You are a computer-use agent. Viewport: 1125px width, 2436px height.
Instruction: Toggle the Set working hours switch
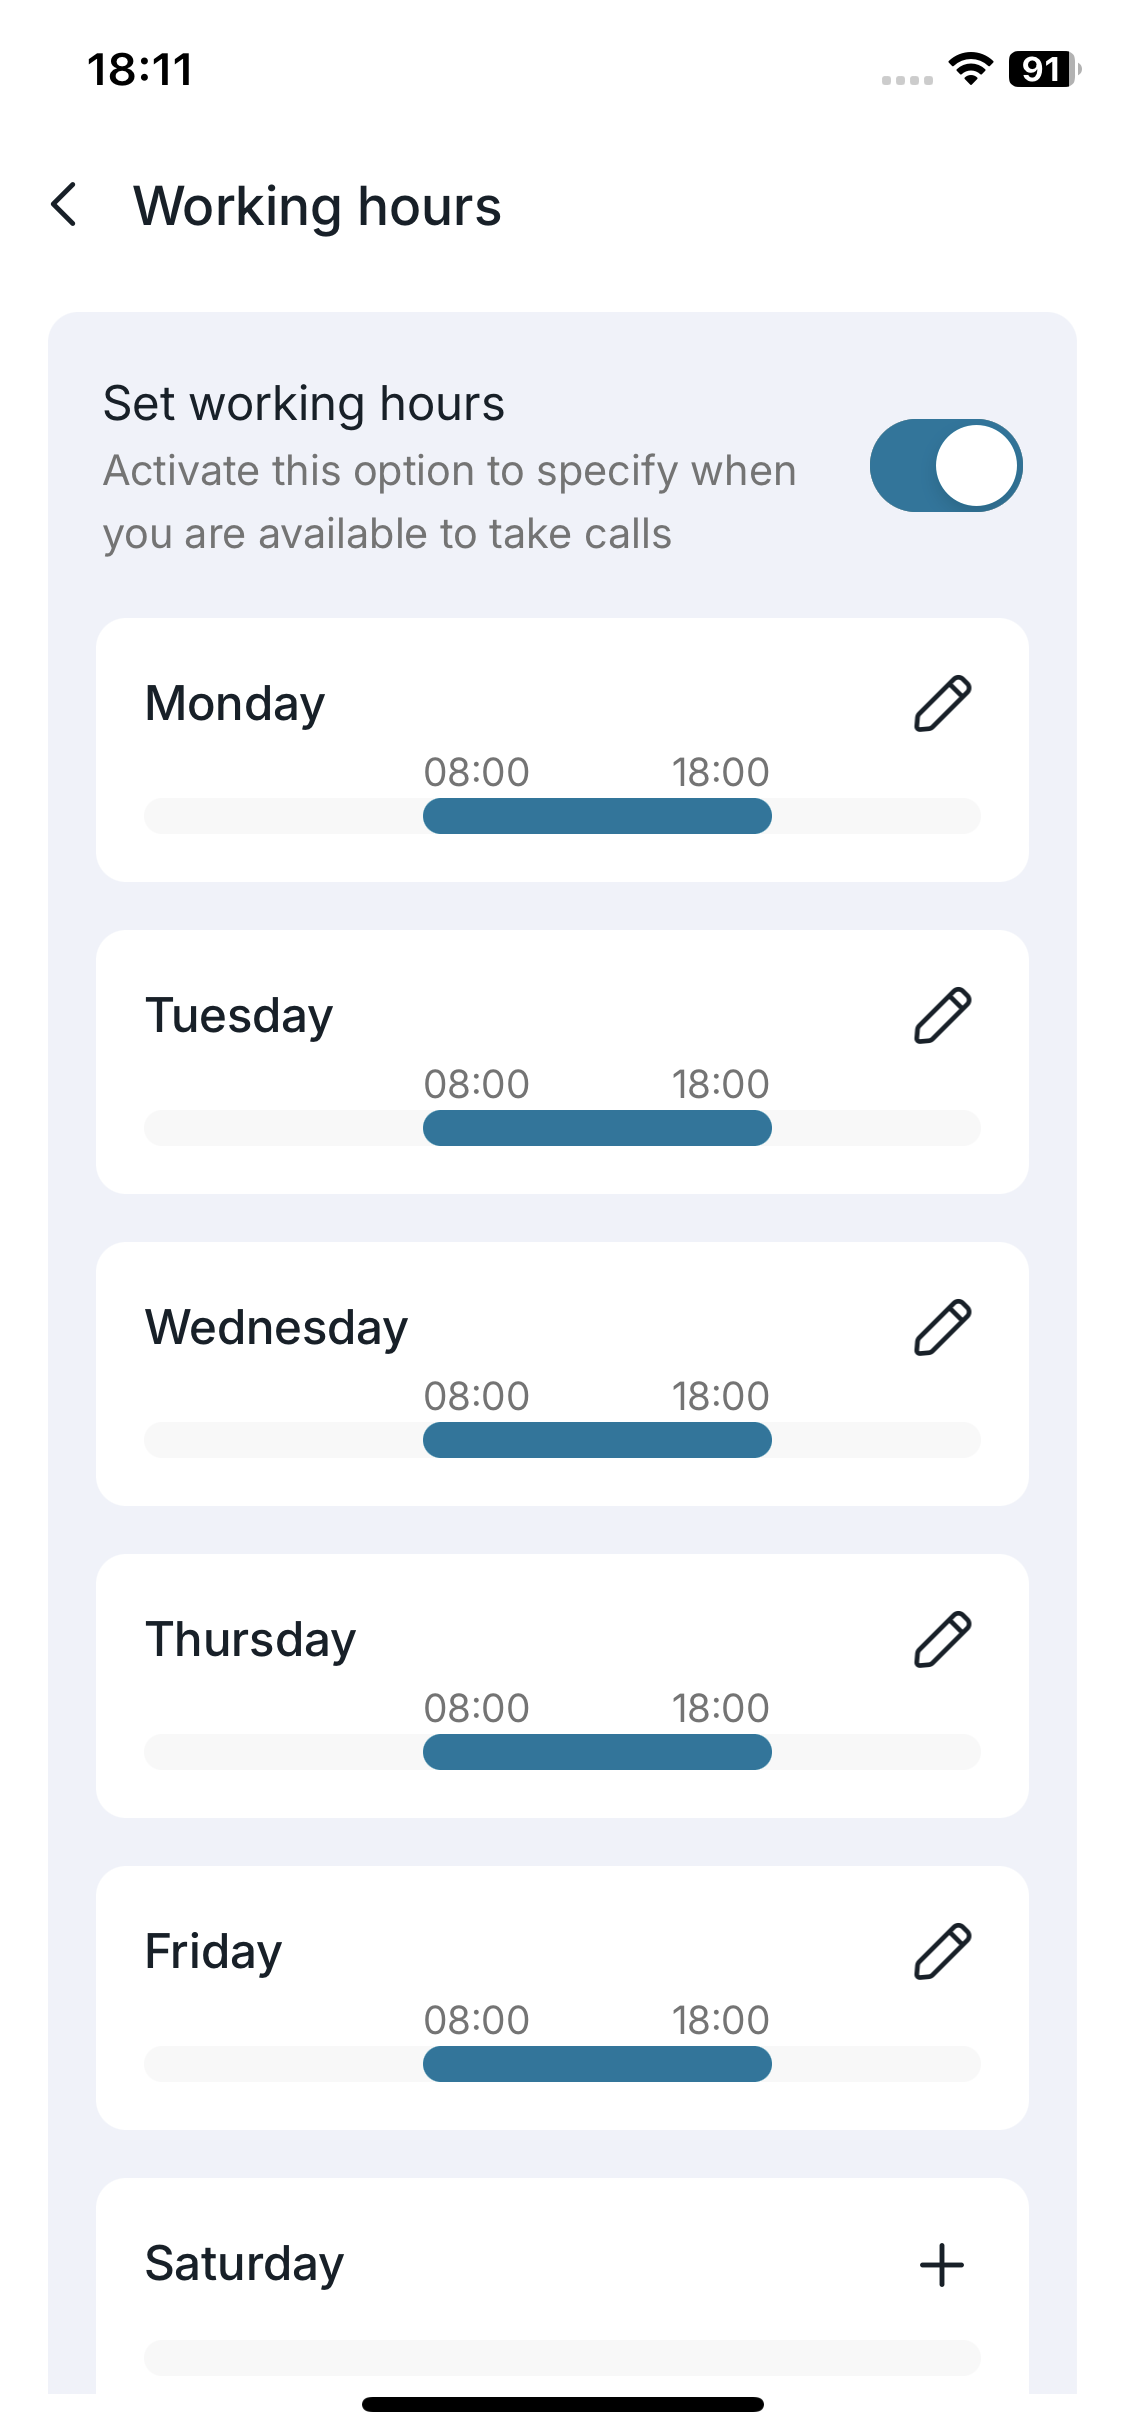[x=945, y=466]
